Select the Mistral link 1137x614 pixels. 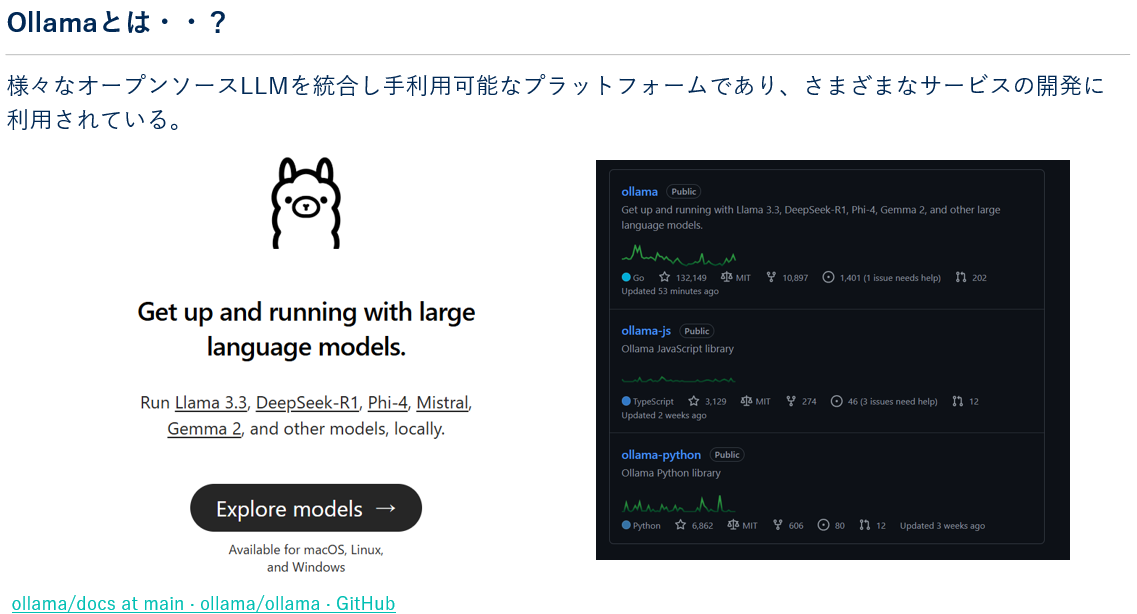(442, 402)
